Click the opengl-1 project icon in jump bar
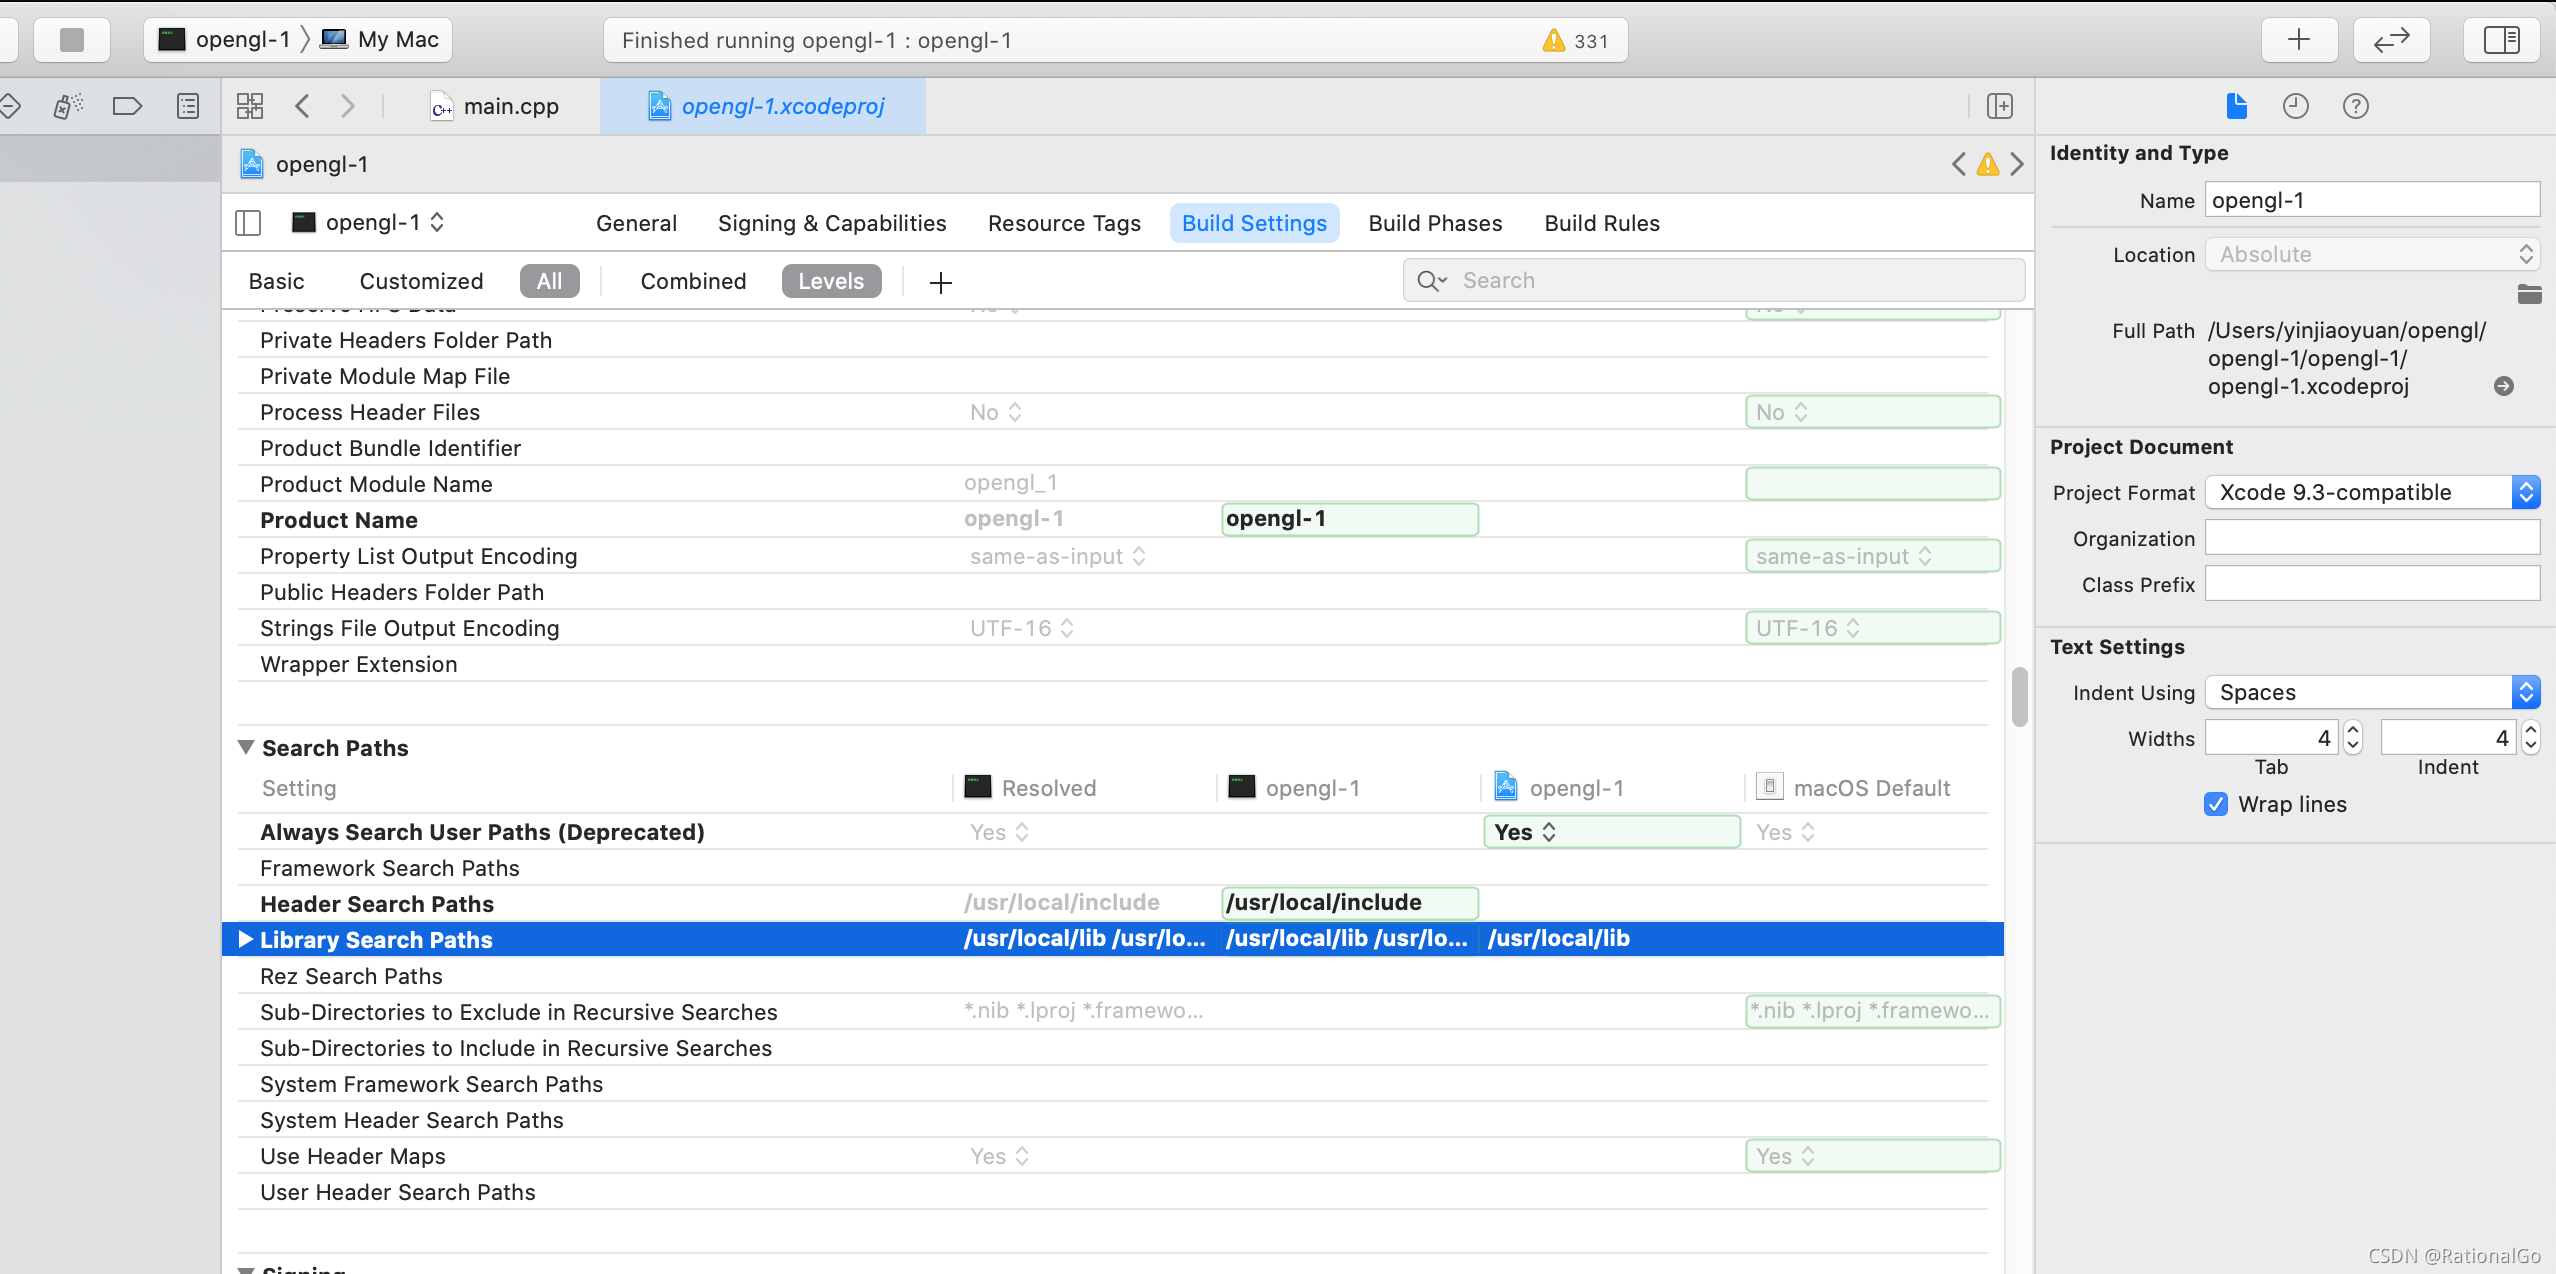Image resolution: width=2556 pixels, height=1274 pixels. 252,164
